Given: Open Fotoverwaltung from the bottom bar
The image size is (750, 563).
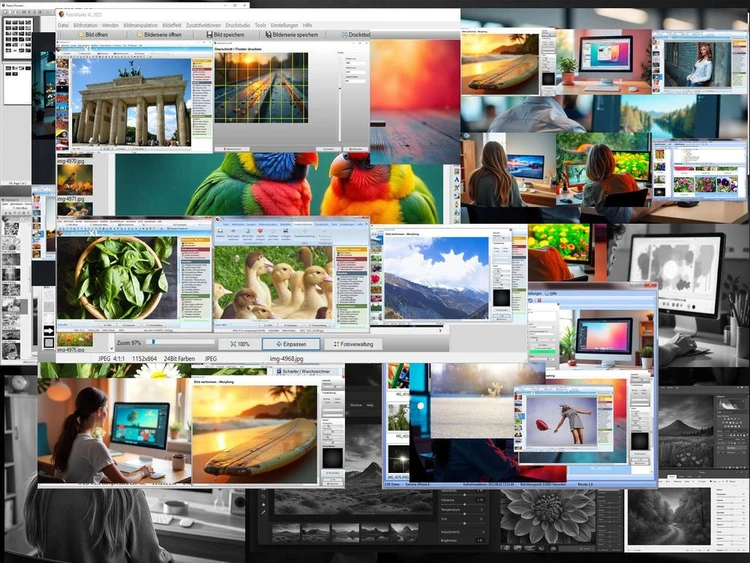Looking at the screenshot, I should (x=353, y=344).
